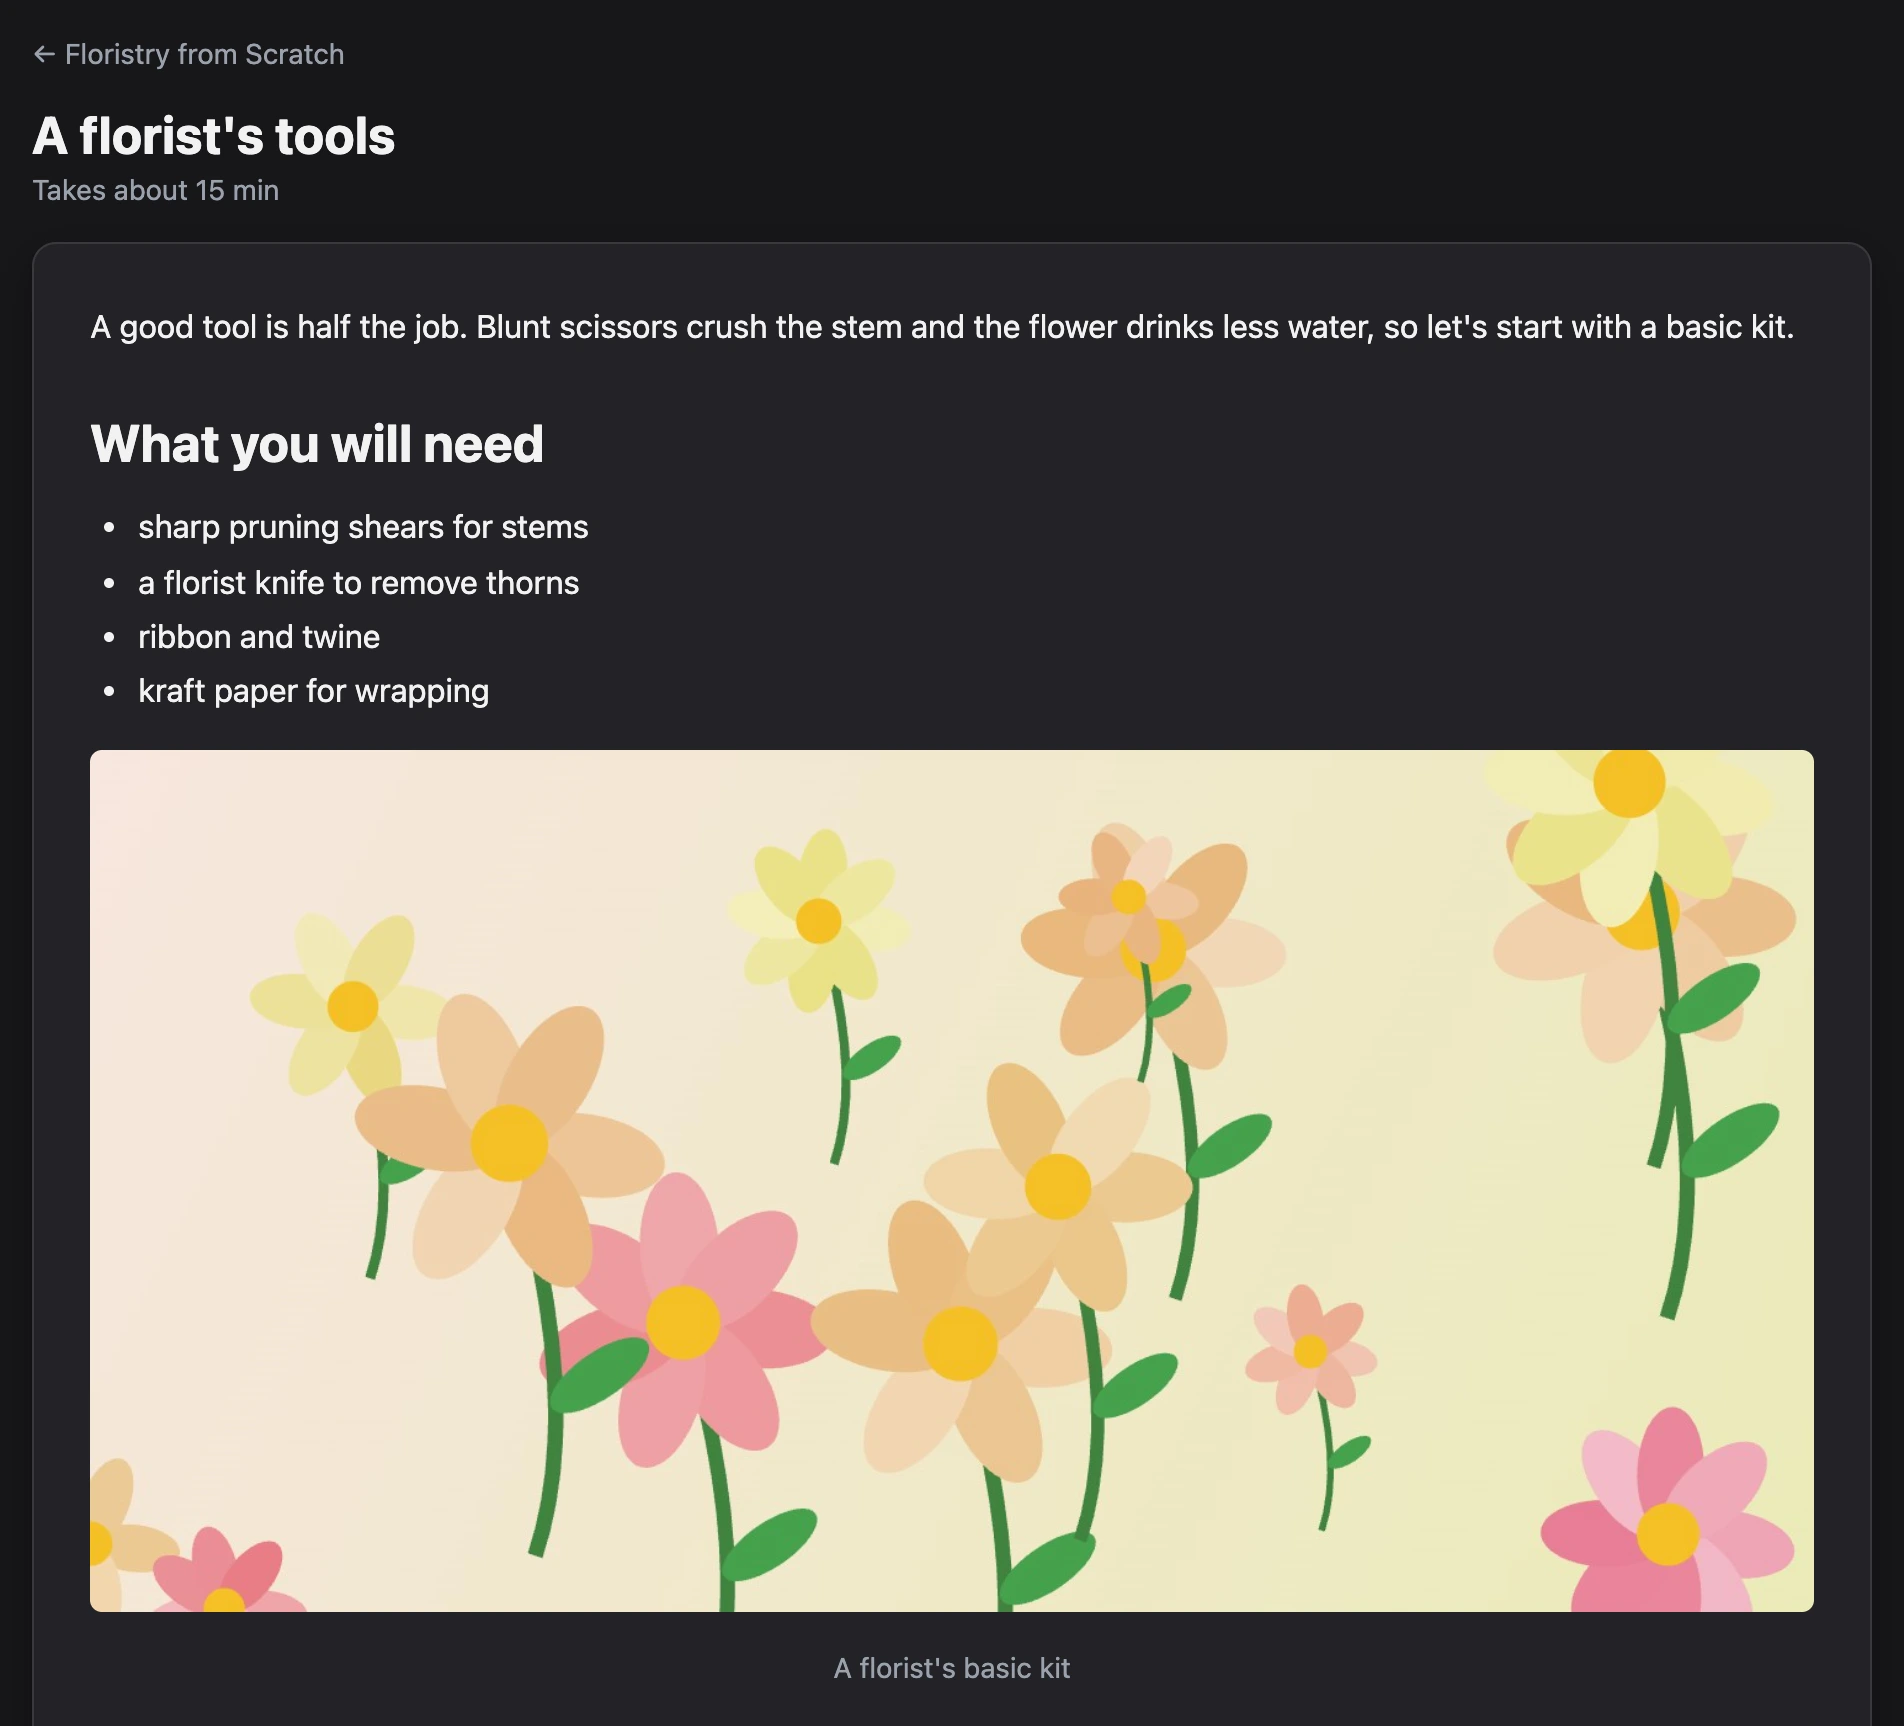Click the "A florist's tools" lesson title
This screenshot has height=1726, width=1904.
214,136
